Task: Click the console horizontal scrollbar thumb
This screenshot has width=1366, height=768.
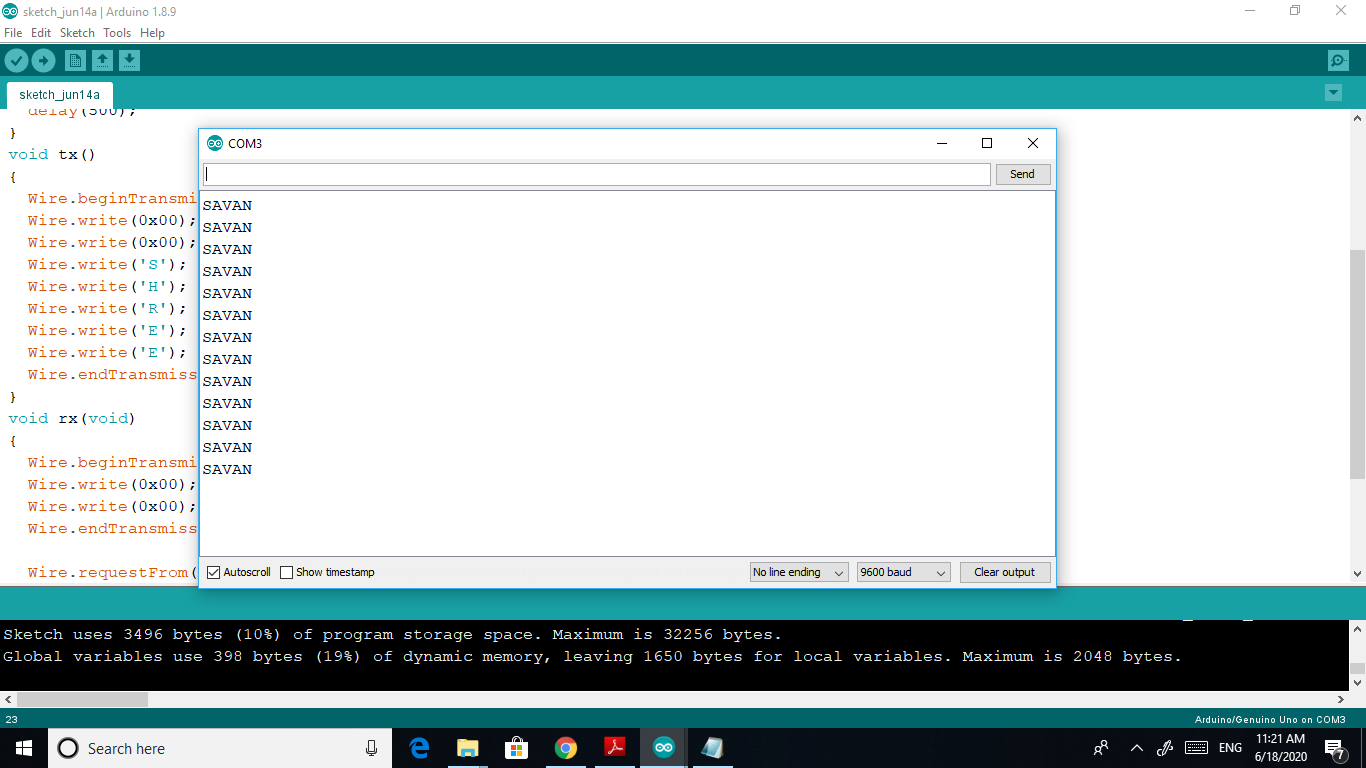Action: click(x=82, y=700)
